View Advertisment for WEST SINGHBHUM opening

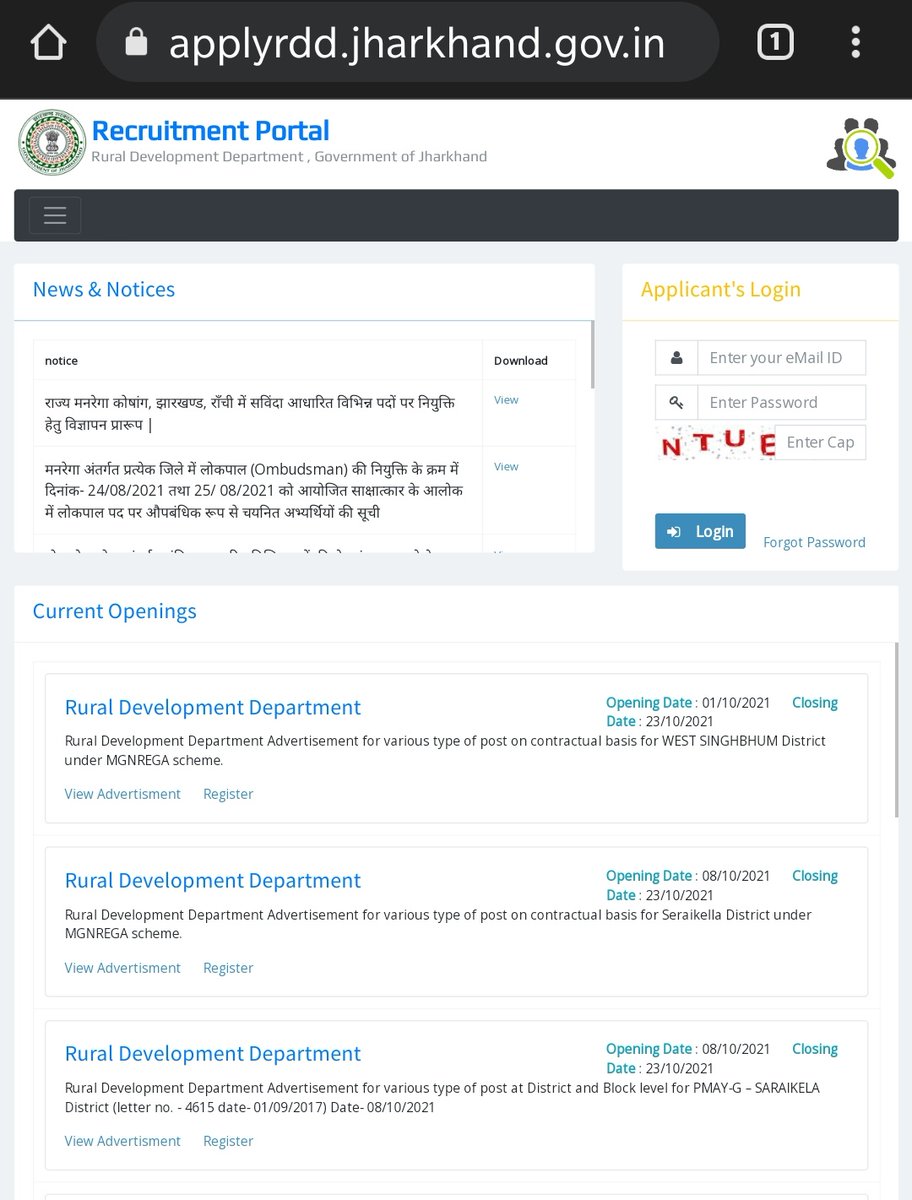pyautogui.click(x=122, y=794)
